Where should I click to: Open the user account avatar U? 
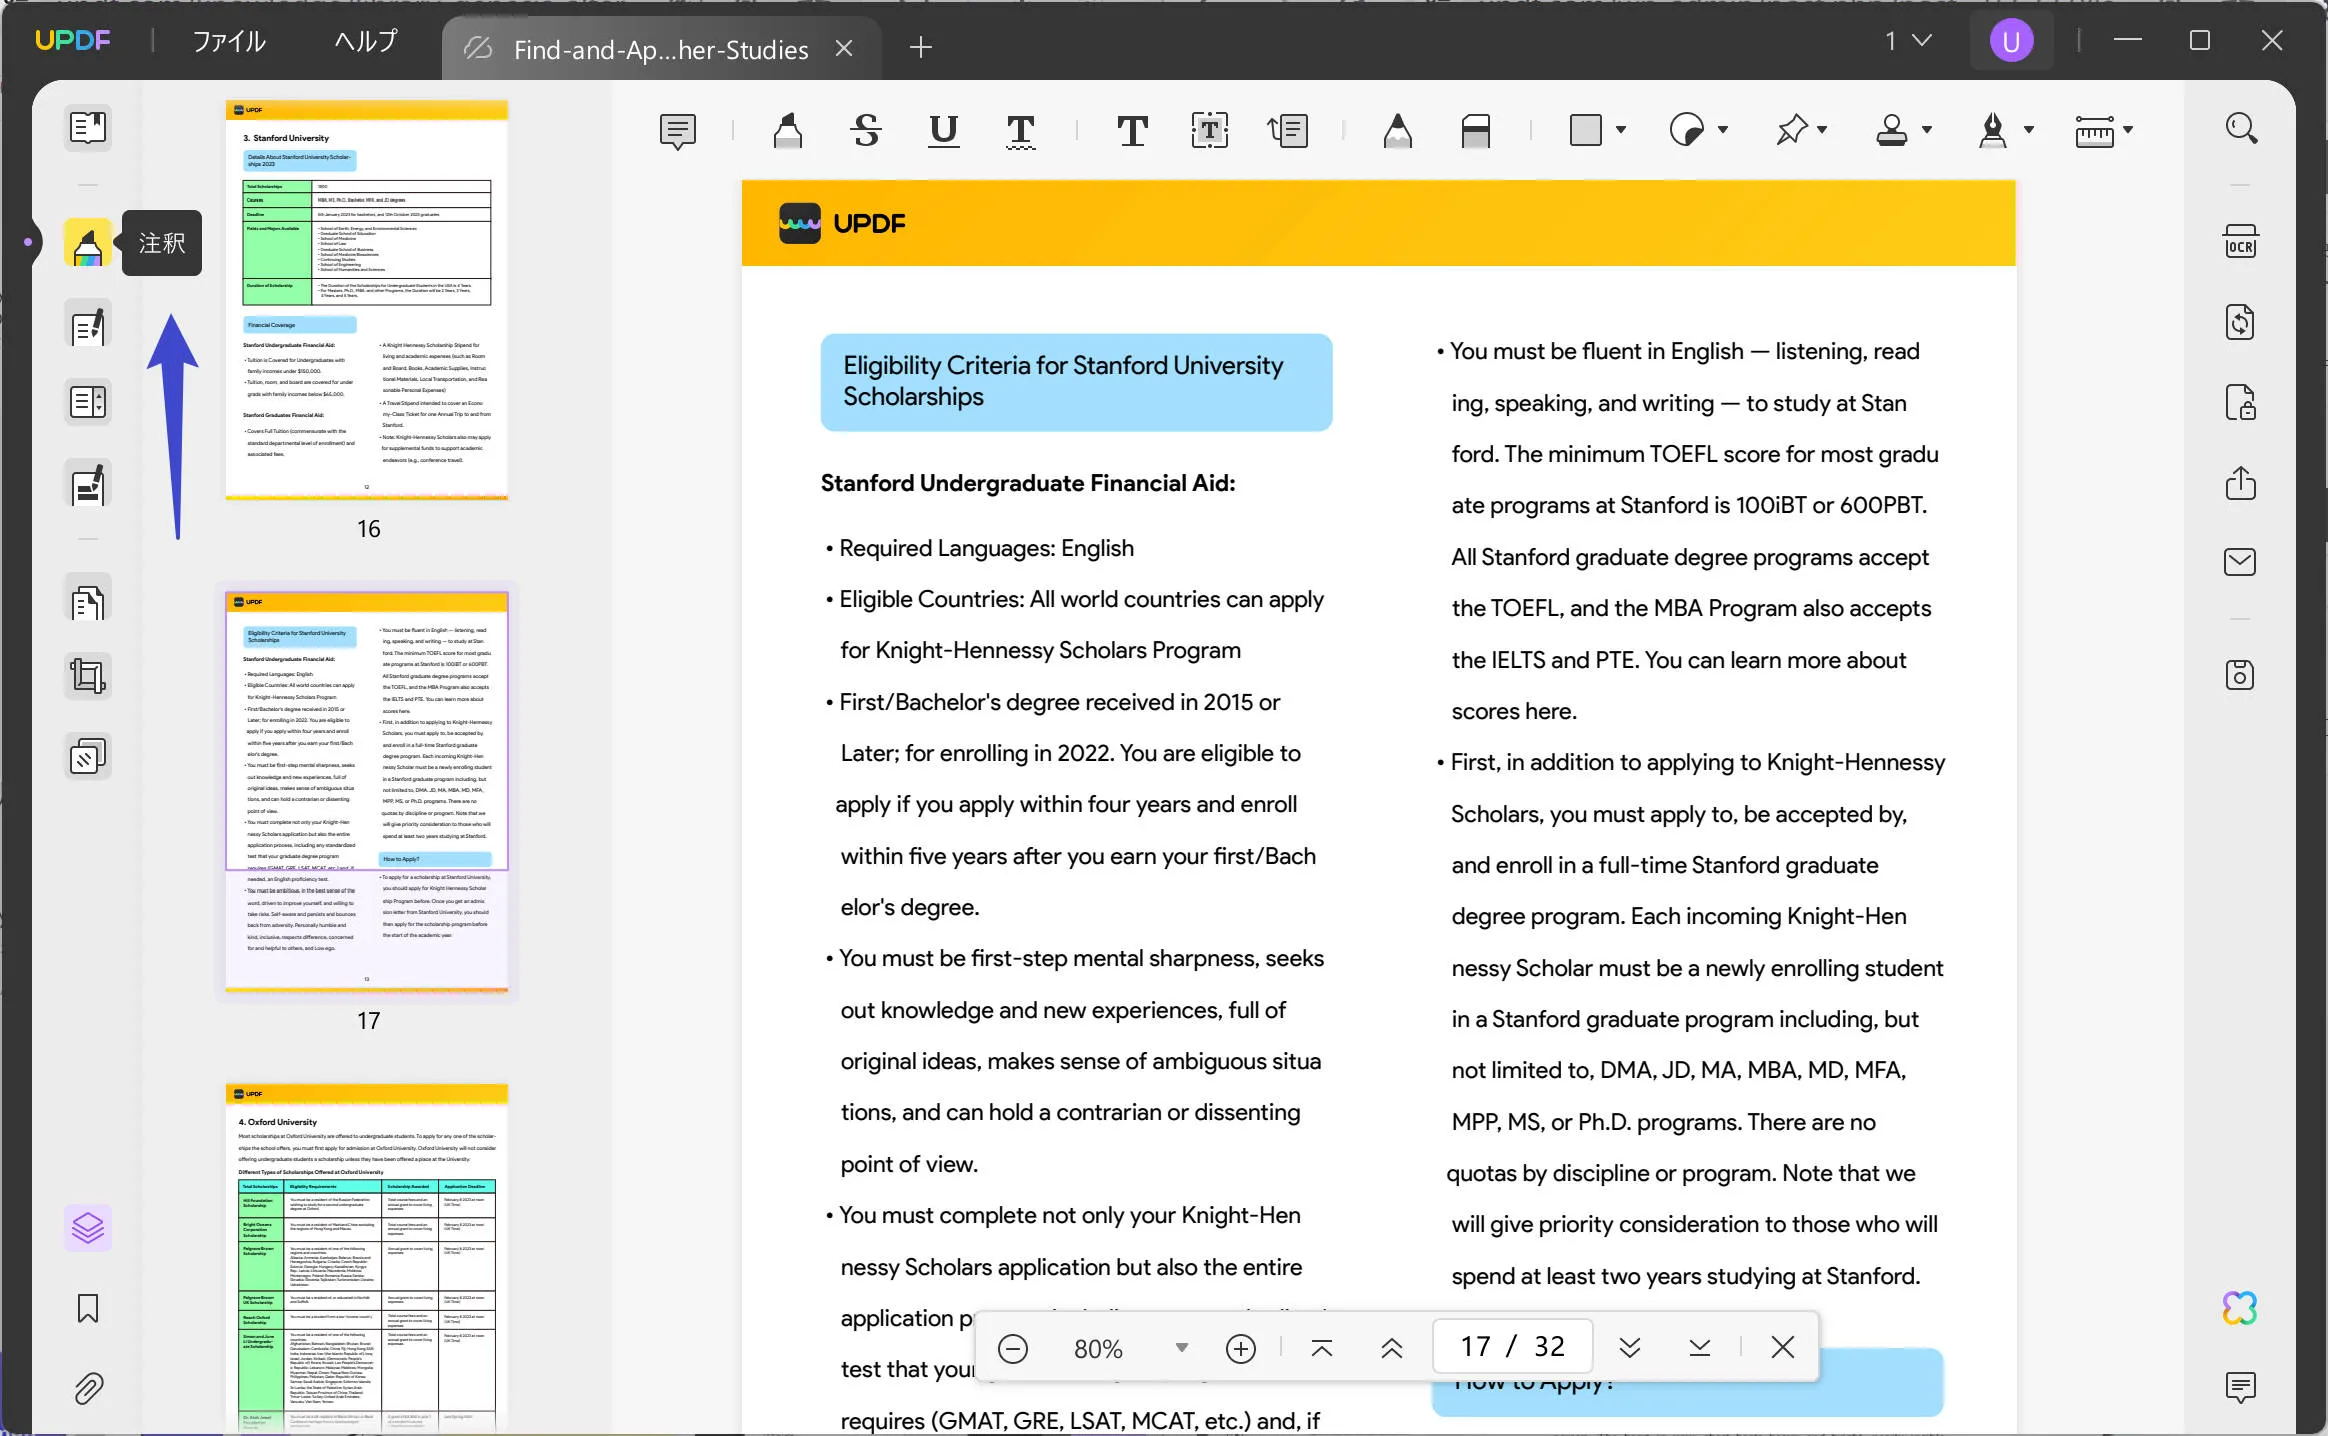pyautogui.click(x=2010, y=41)
